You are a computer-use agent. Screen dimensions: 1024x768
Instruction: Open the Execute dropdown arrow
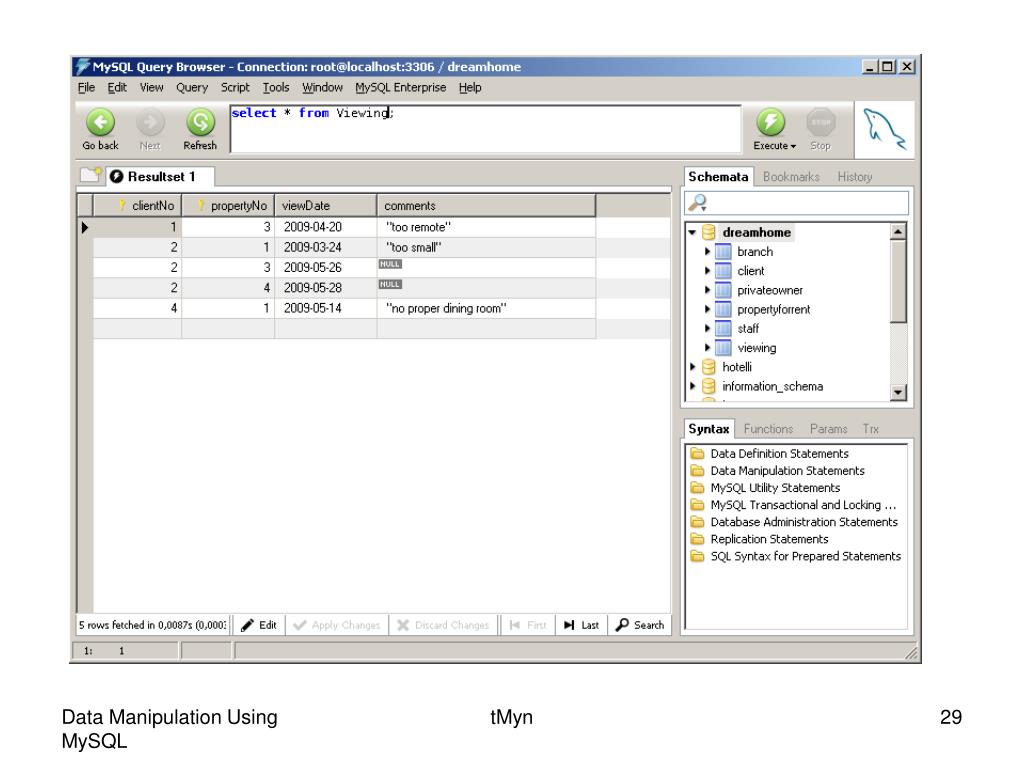tap(793, 146)
